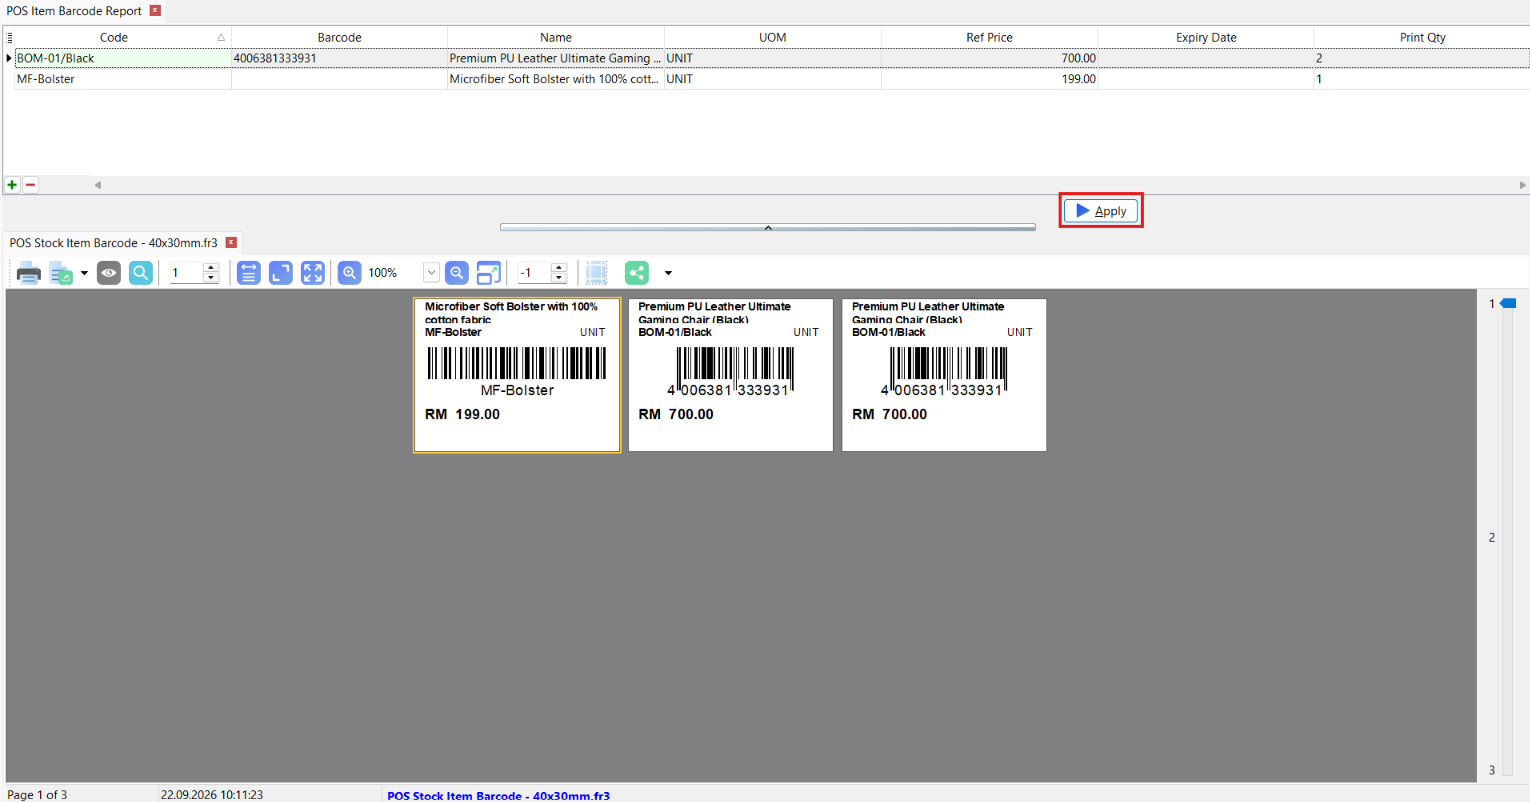The image size is (1530, 802).
Task: Click the resize window icon next to zoom out
Action: (489, 273)
